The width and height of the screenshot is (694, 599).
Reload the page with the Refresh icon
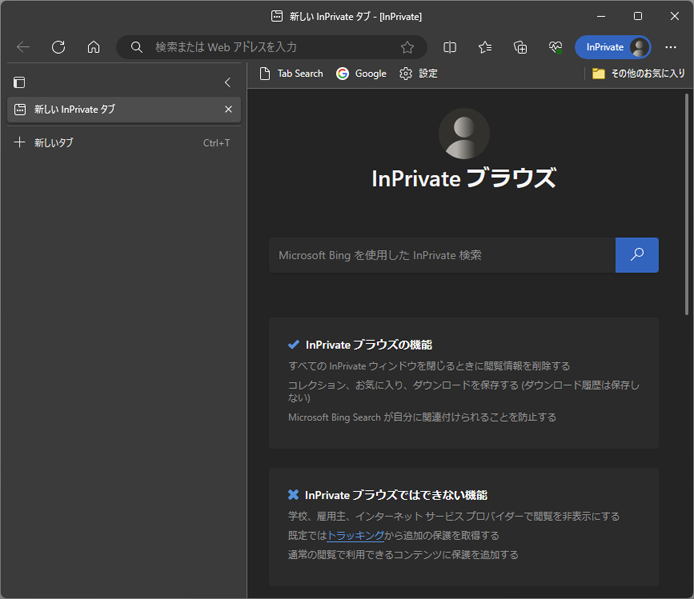click(x=58, y=47)
